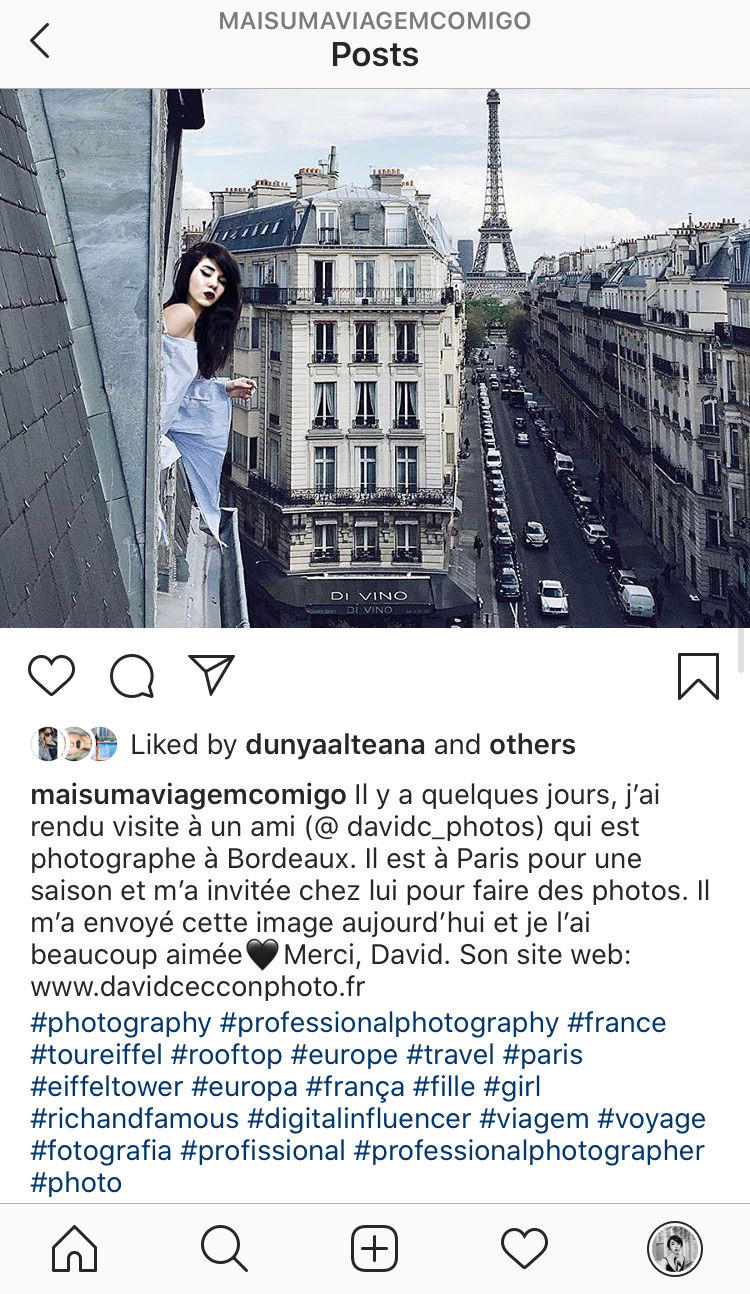This screenshot has width=750, height=1294.
Task: Open hashtag #digitalinfluencer
Action: pyautogui.click(x=359, y=1119)
